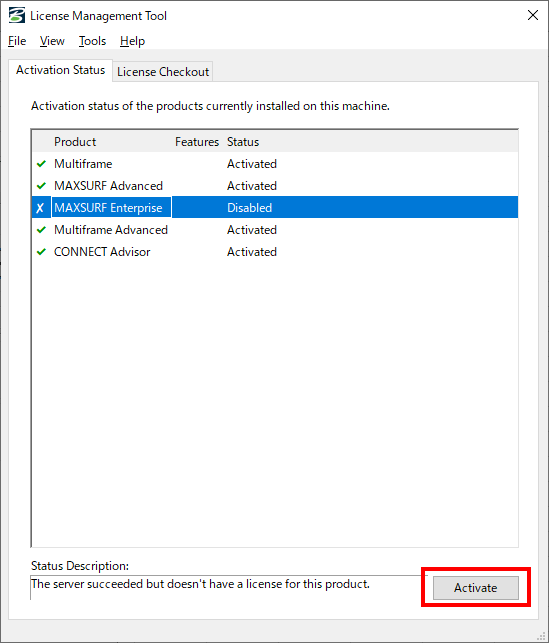Click the green checkmark beside Multiframe
The width and height of the screenshot is (549, 643).
point(41,164)
